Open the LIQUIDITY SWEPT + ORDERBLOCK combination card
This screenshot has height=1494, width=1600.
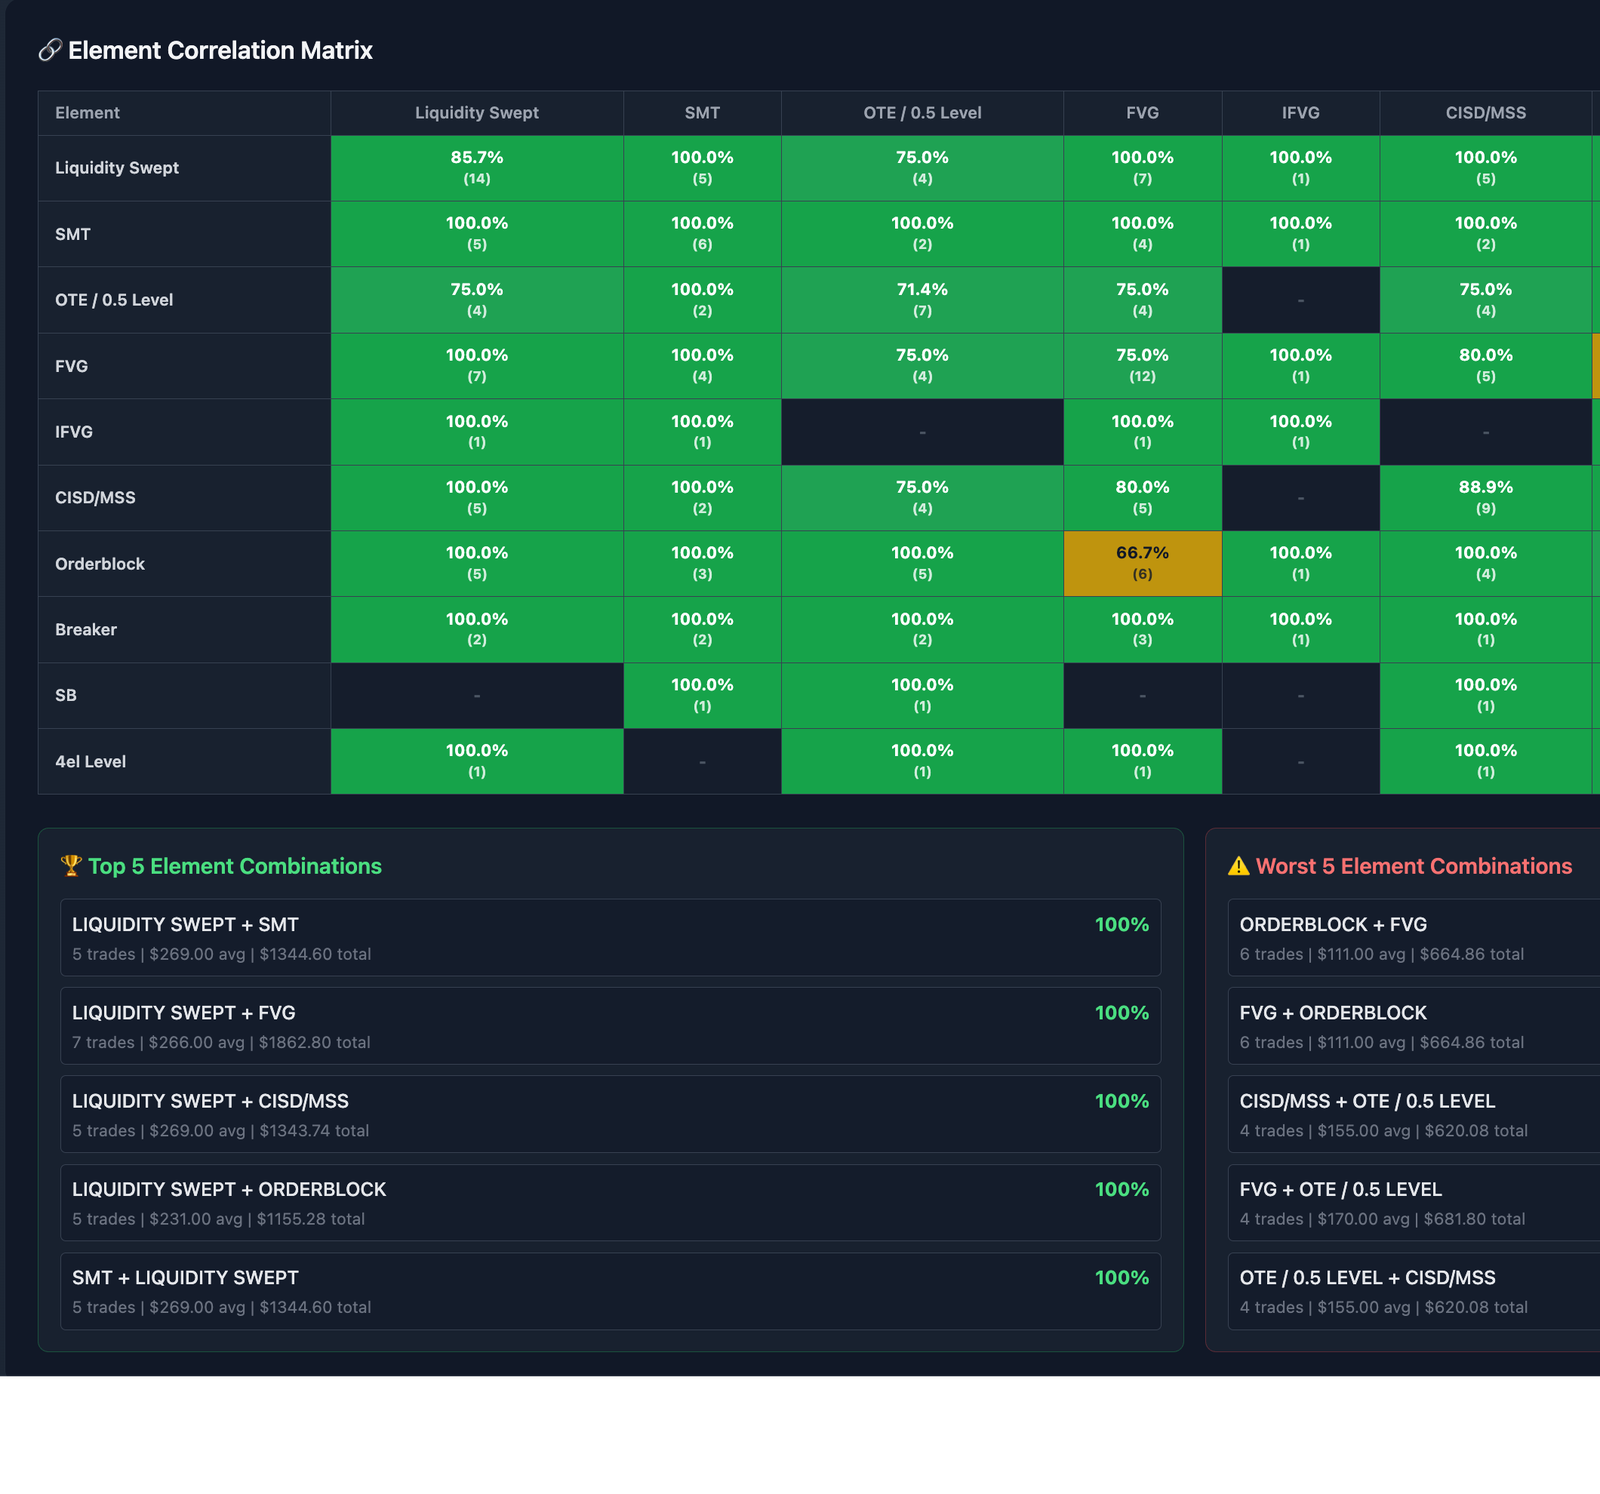(610, 1203)
